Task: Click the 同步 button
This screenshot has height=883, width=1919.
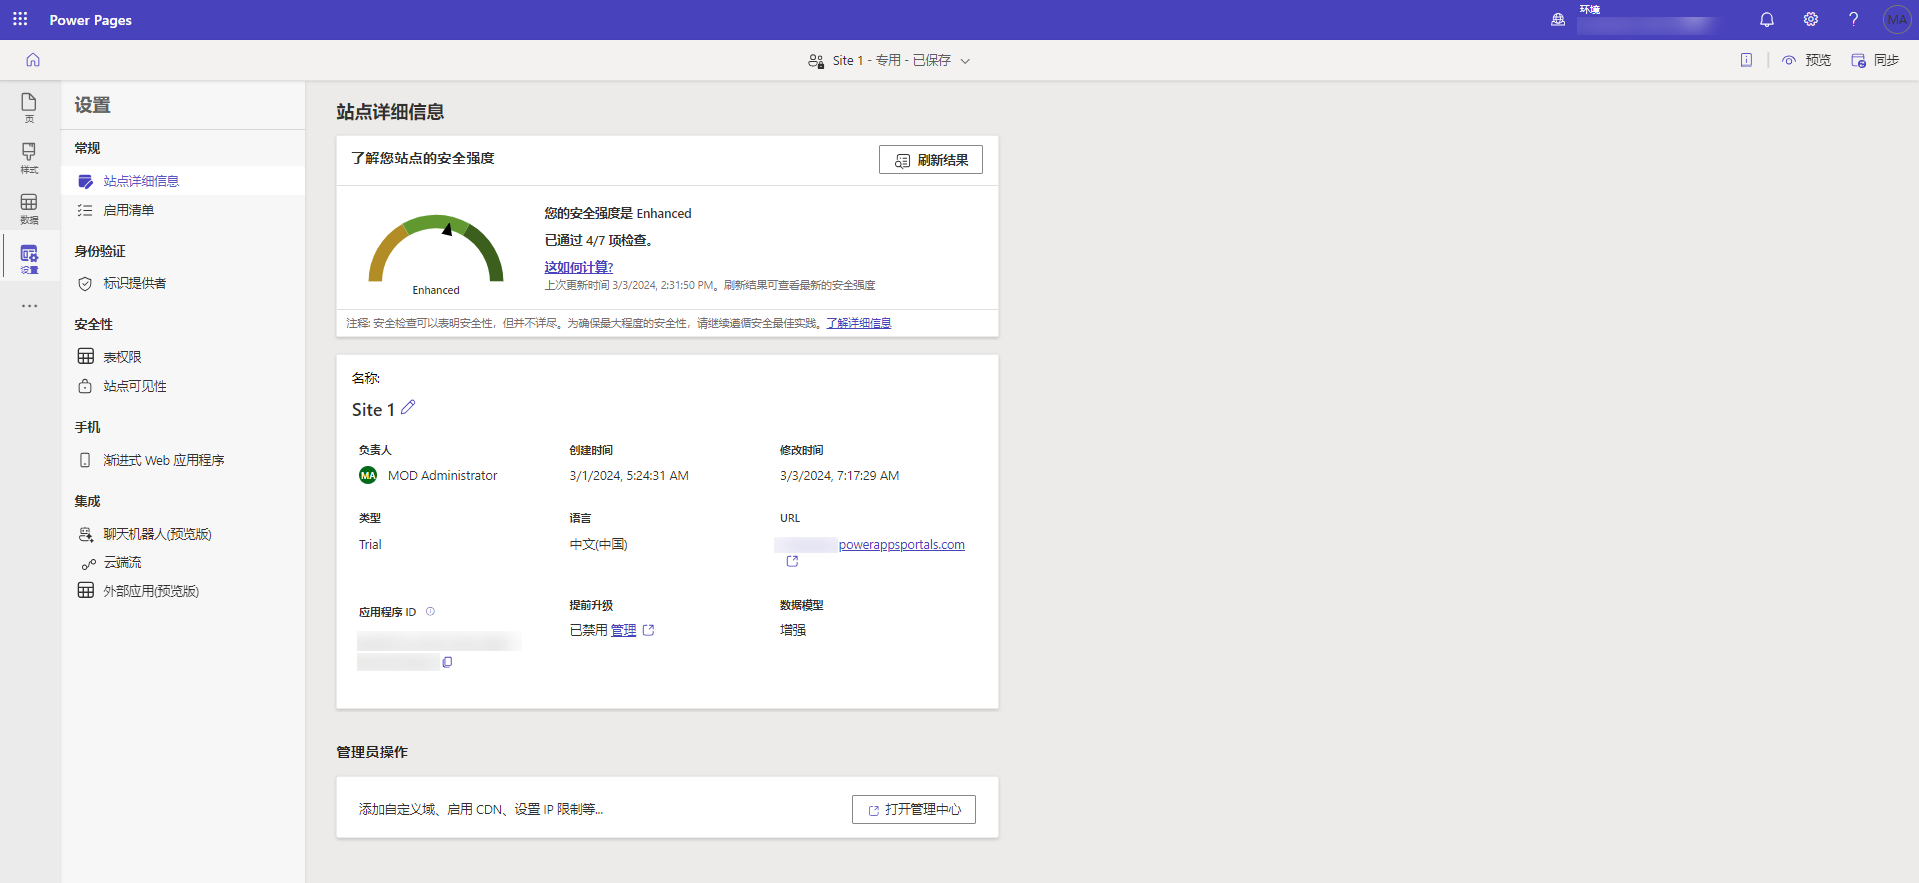Action: [1875, 60]
